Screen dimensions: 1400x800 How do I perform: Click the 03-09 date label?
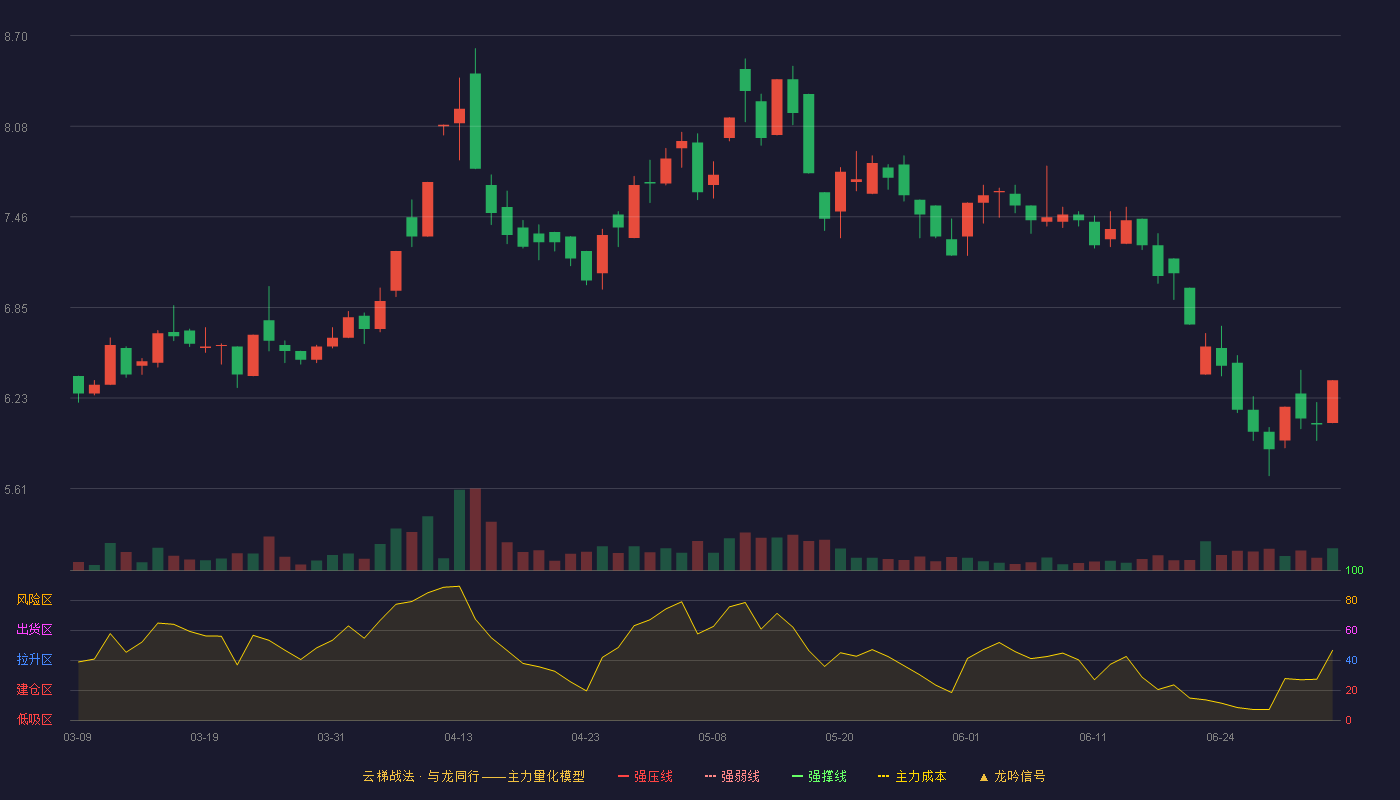[78, 737]
